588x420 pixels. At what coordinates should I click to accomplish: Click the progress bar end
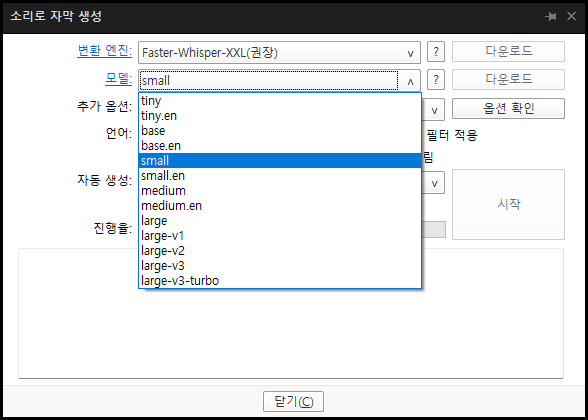coord(434,229)
